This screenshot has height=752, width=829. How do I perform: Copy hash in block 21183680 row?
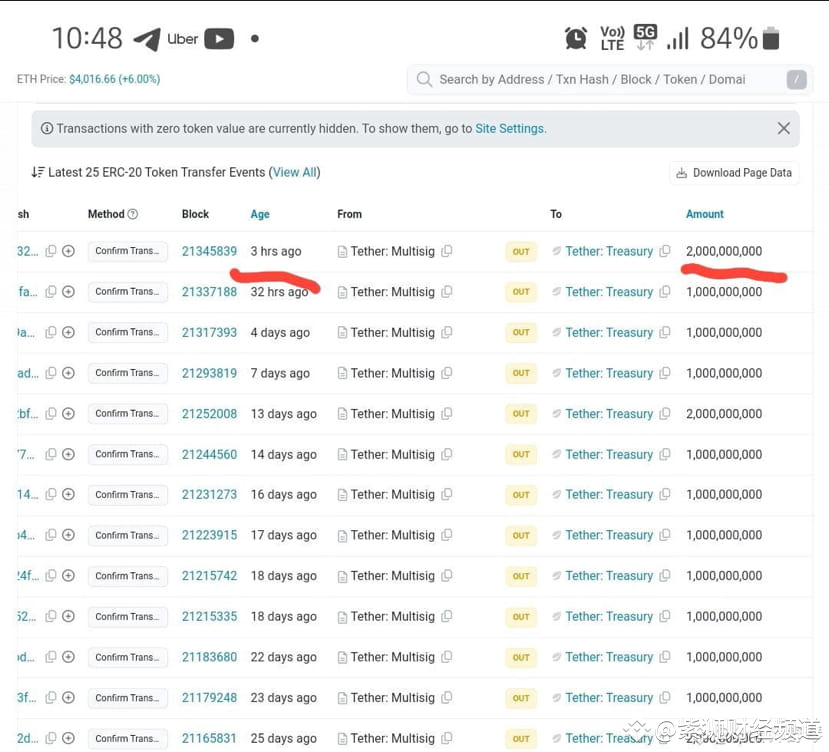[51, 657]
